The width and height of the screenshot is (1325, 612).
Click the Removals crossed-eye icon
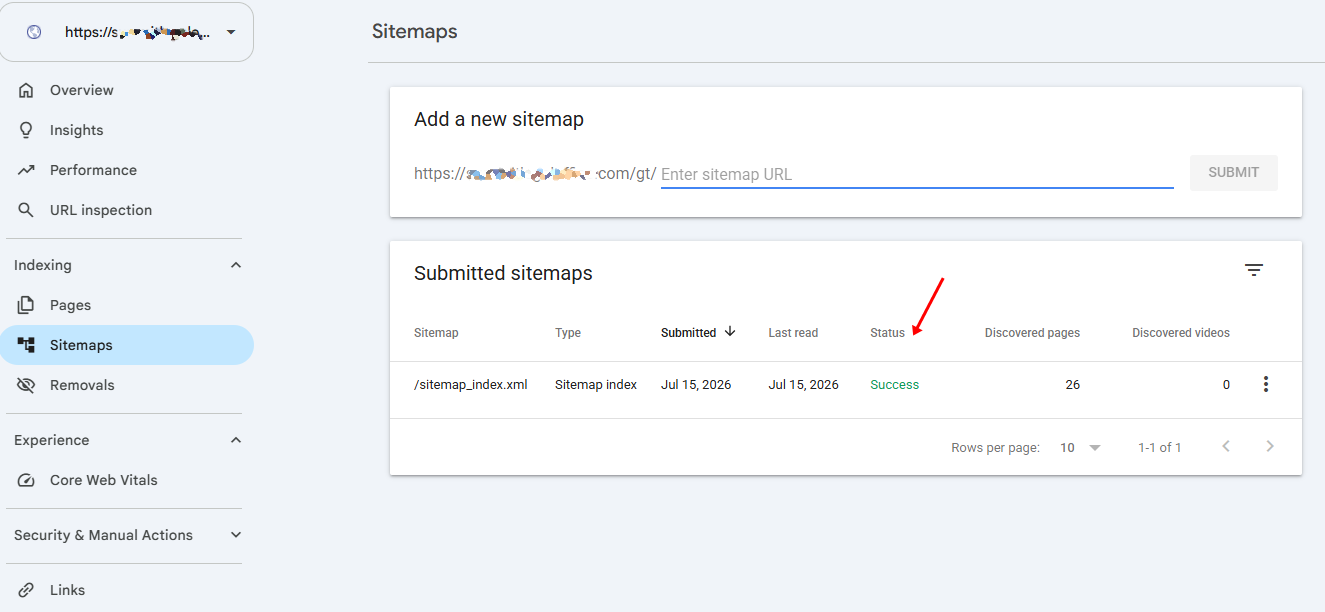[26, 385]
